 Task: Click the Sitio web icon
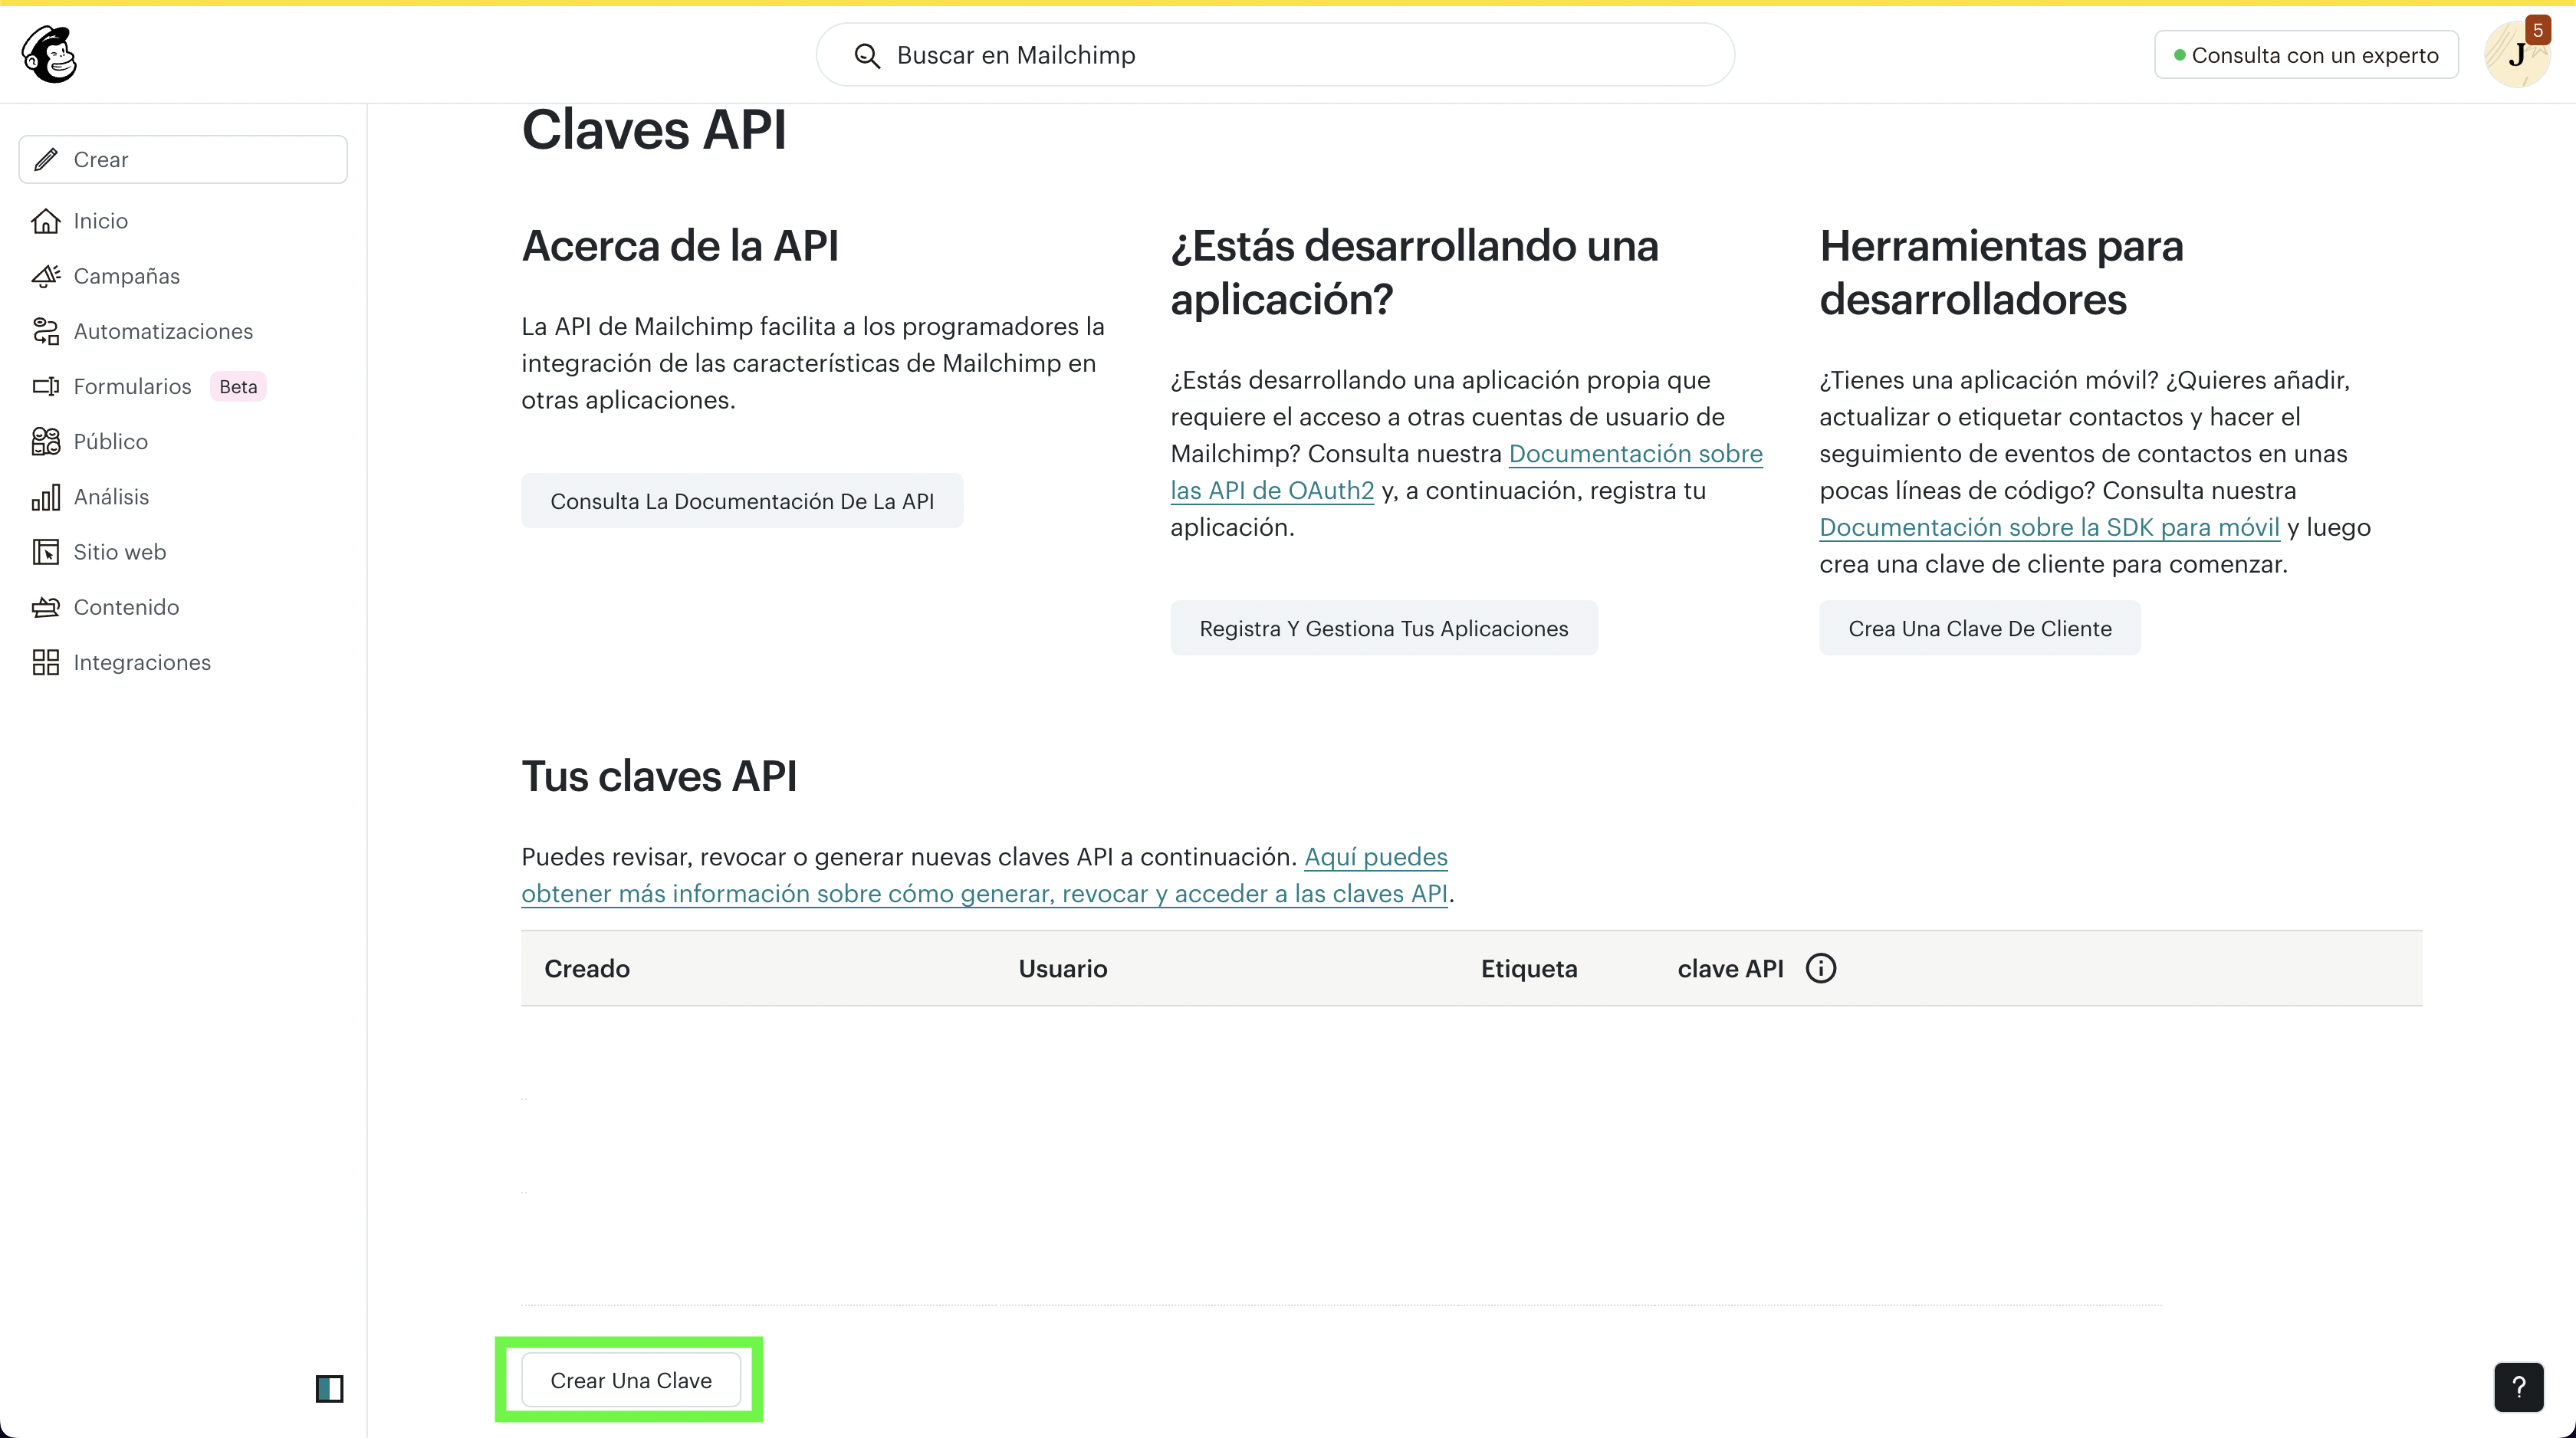(x=46, y=552)
